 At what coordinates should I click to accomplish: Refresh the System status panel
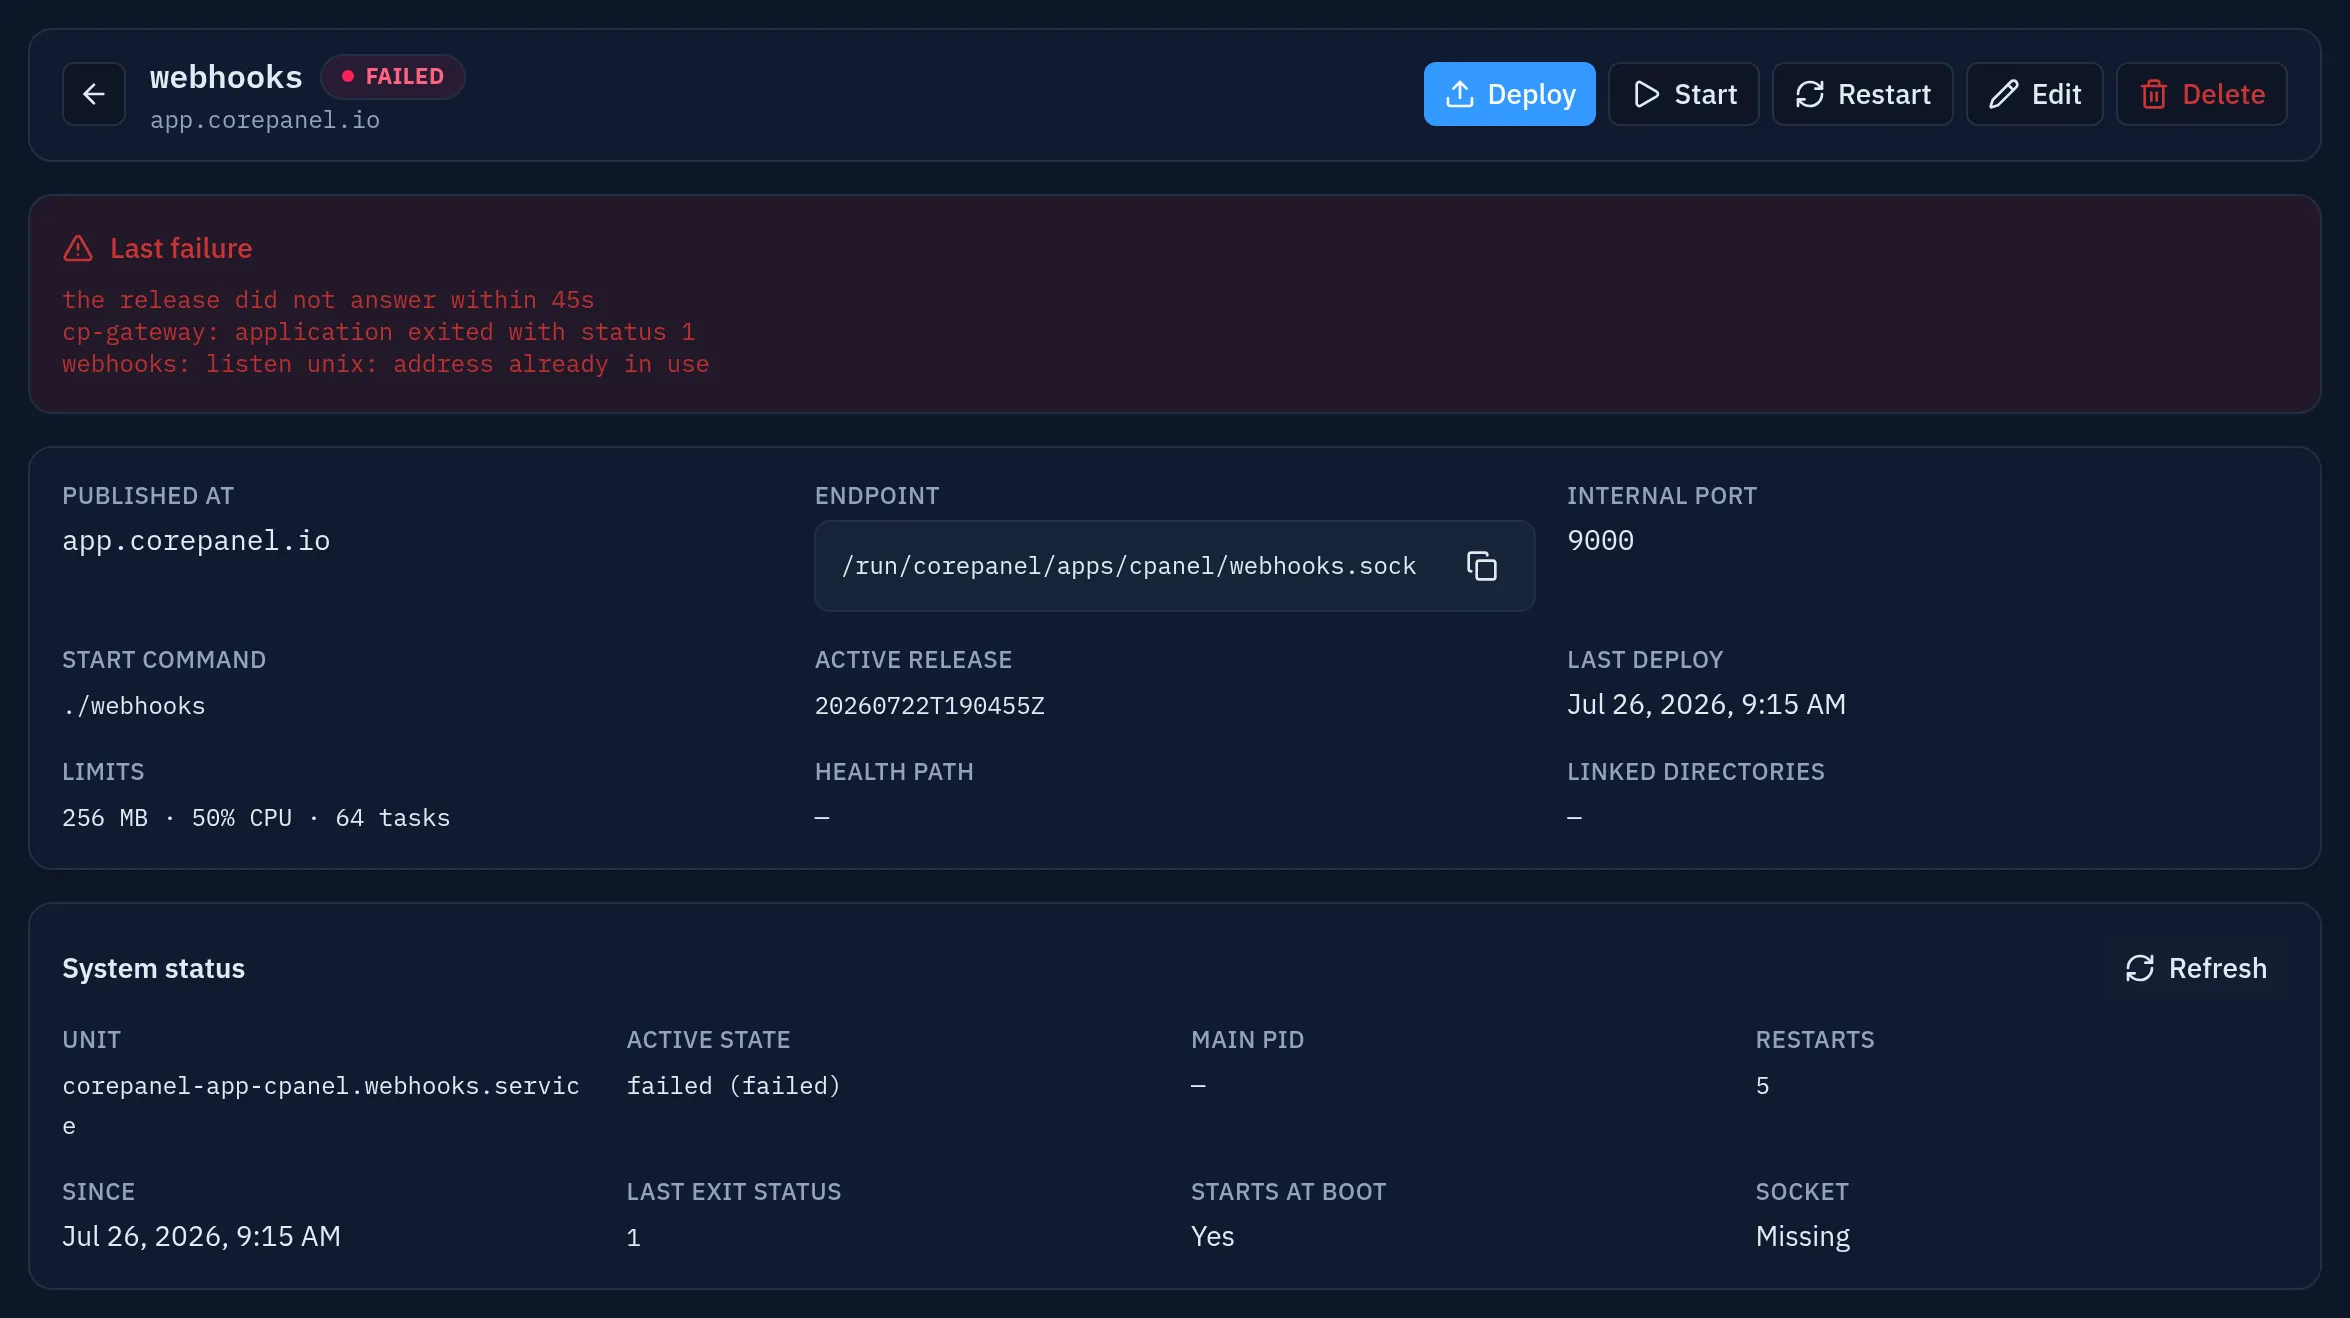(2195, 968)
